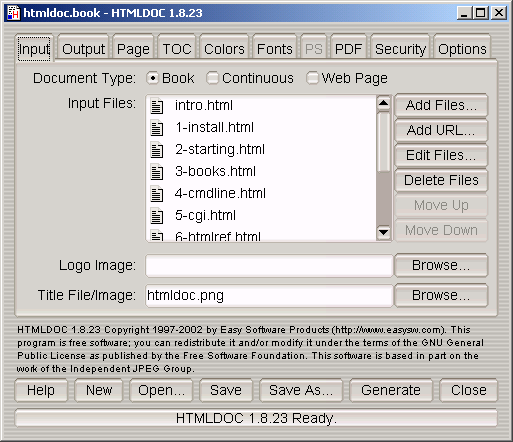Click the 5-cgi.html document icon
This screenshot has height=442, width=513.
click(x=157, y=216)
